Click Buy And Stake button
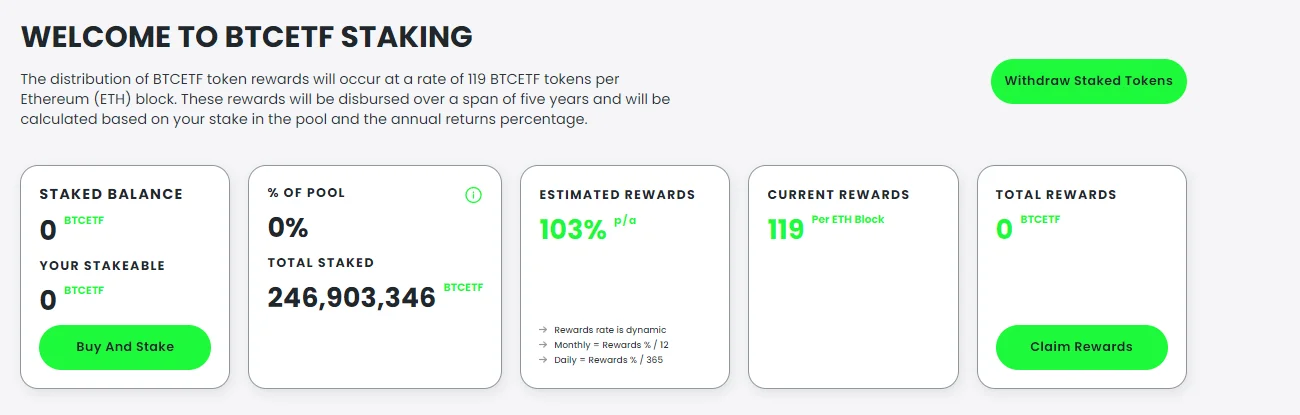This screenshot has width=1300, height=415. click(x=125, y=347)
